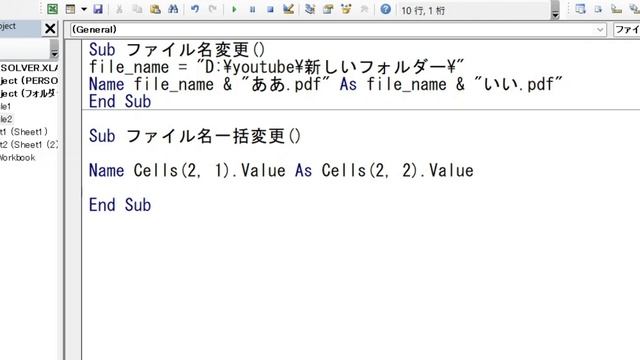This screenshot has width=640, height=360.
Task: Click the Project pane scroll down arrow
Action: (x=54, y=53)
